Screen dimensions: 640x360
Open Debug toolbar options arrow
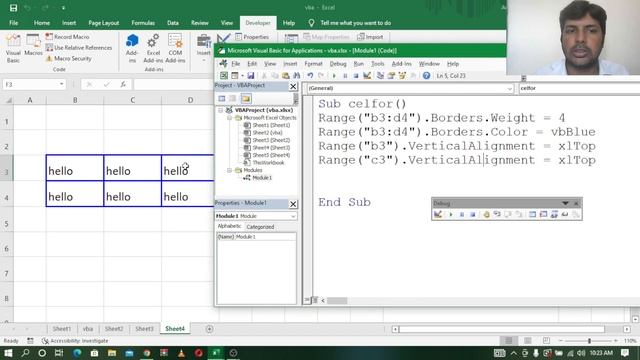click(x=565, y=203)
